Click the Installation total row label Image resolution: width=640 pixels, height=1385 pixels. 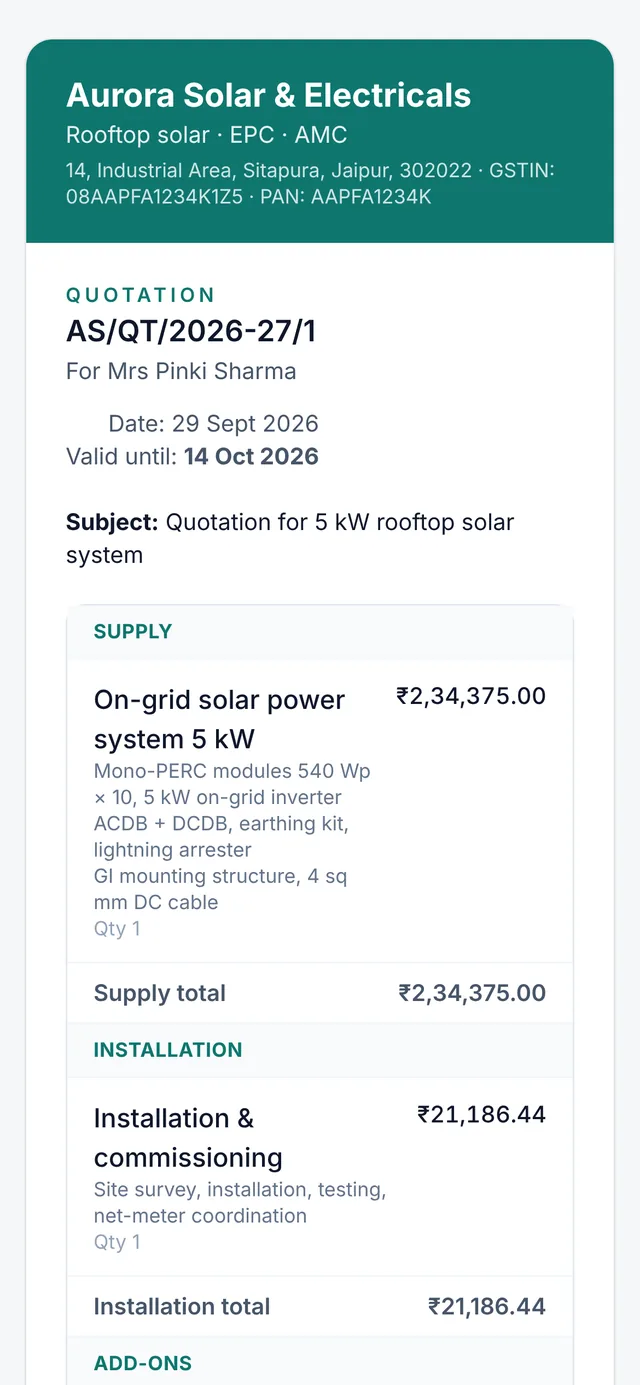[x=182, y=1306]
